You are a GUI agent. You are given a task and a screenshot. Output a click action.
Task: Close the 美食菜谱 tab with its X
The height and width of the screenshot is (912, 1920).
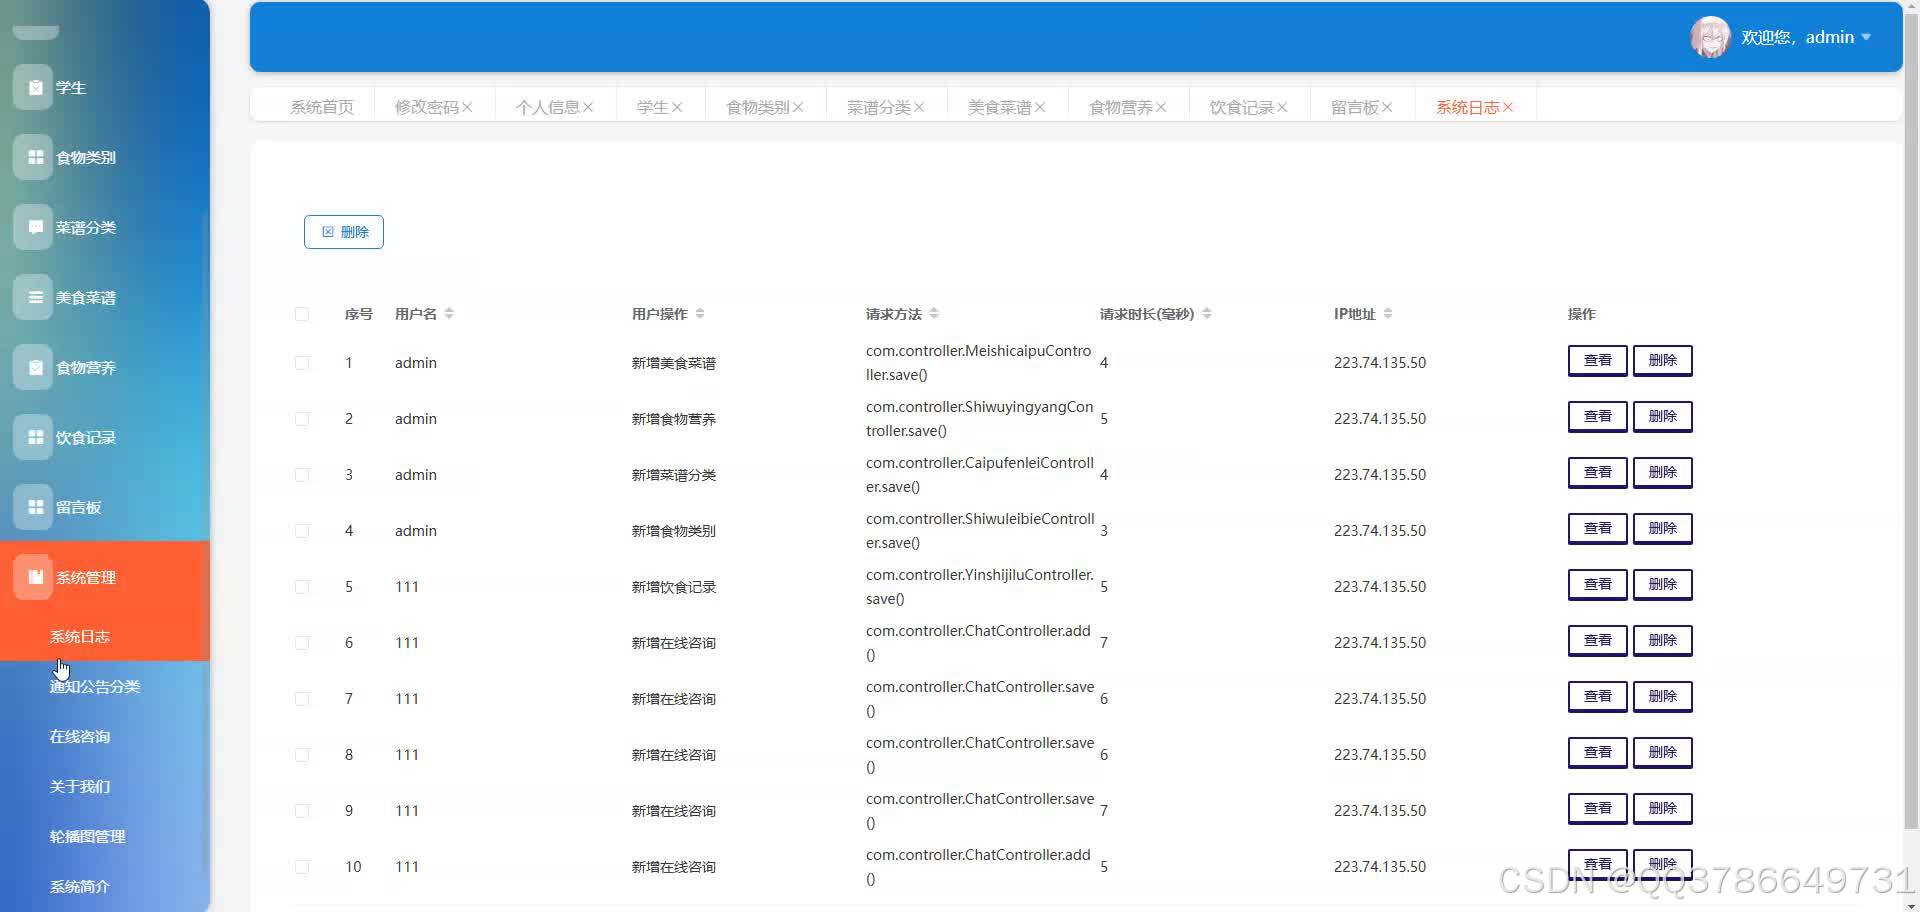tap(1040, 107)
